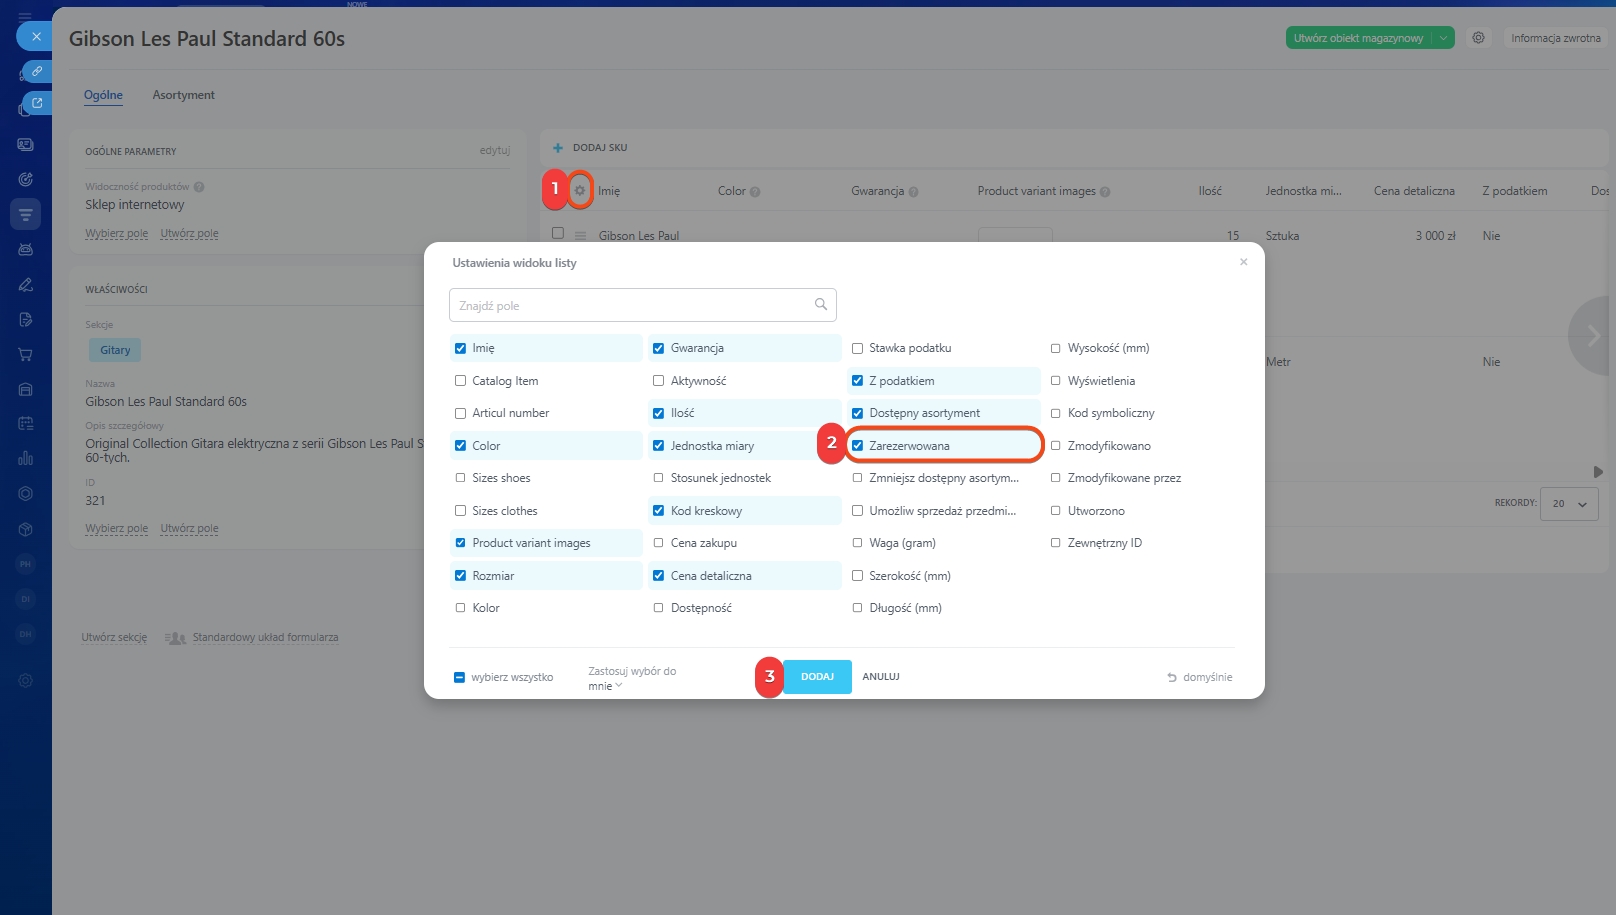Open the contact card sidebar icon
1616x915 pixels.
click(x=26, y=145)
